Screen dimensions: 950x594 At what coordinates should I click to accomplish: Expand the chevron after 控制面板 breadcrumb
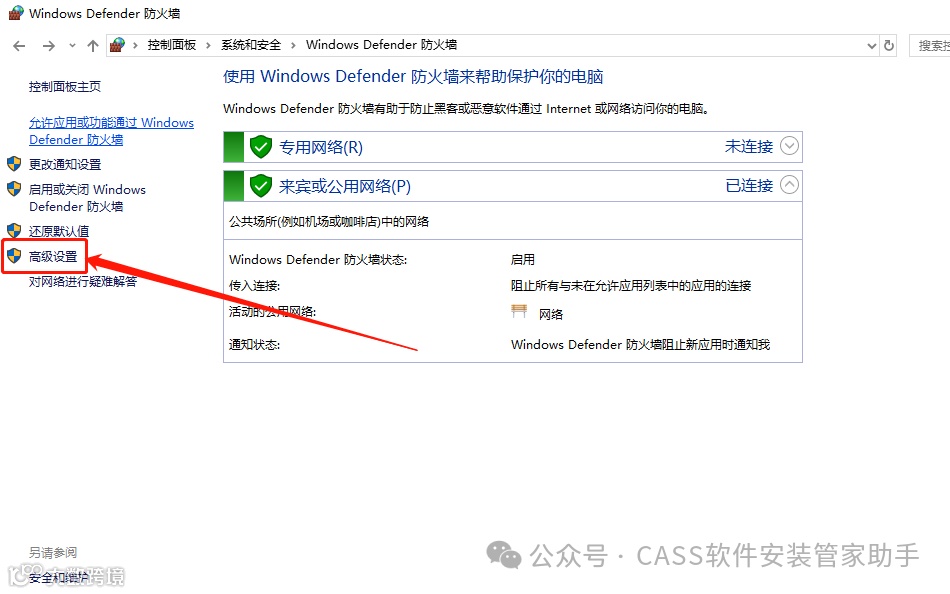tap(208, 45)
